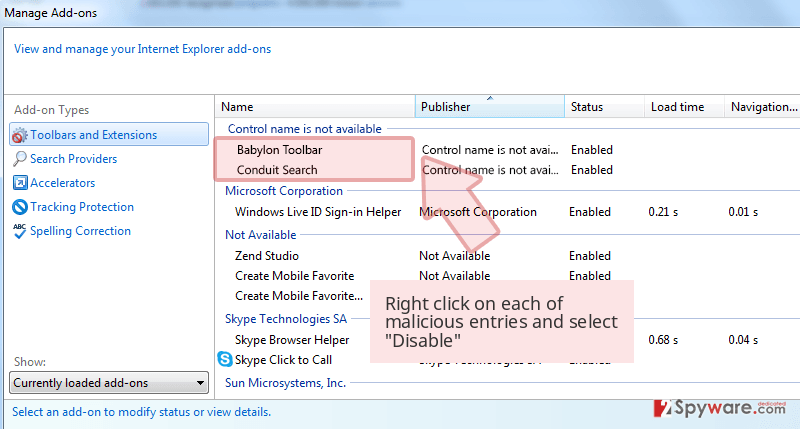Choose Spelling Correction add-on type

[x=81, y=231]
